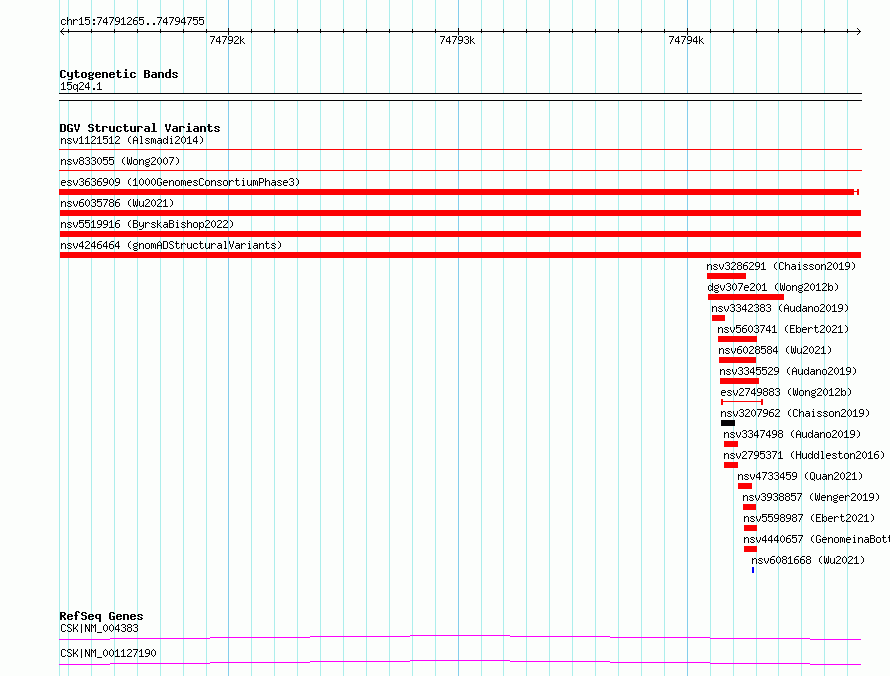Image resolution: width=890 pixels, height=676 pixels.
Task: Click the right arrowhead of the ruler
Action: 859,31
